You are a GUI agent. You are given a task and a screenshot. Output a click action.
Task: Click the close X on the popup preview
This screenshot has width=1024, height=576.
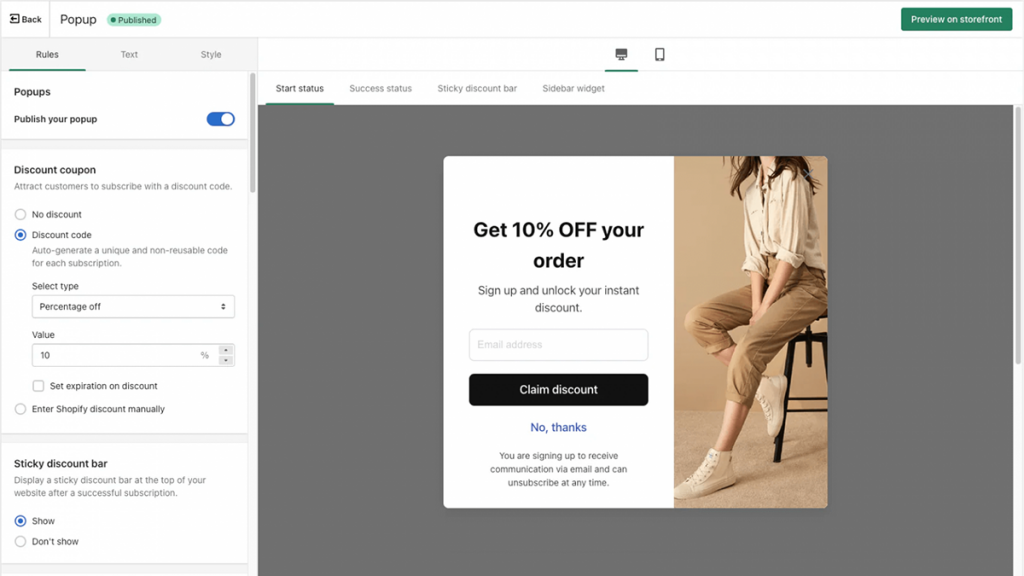pos(808,174)
